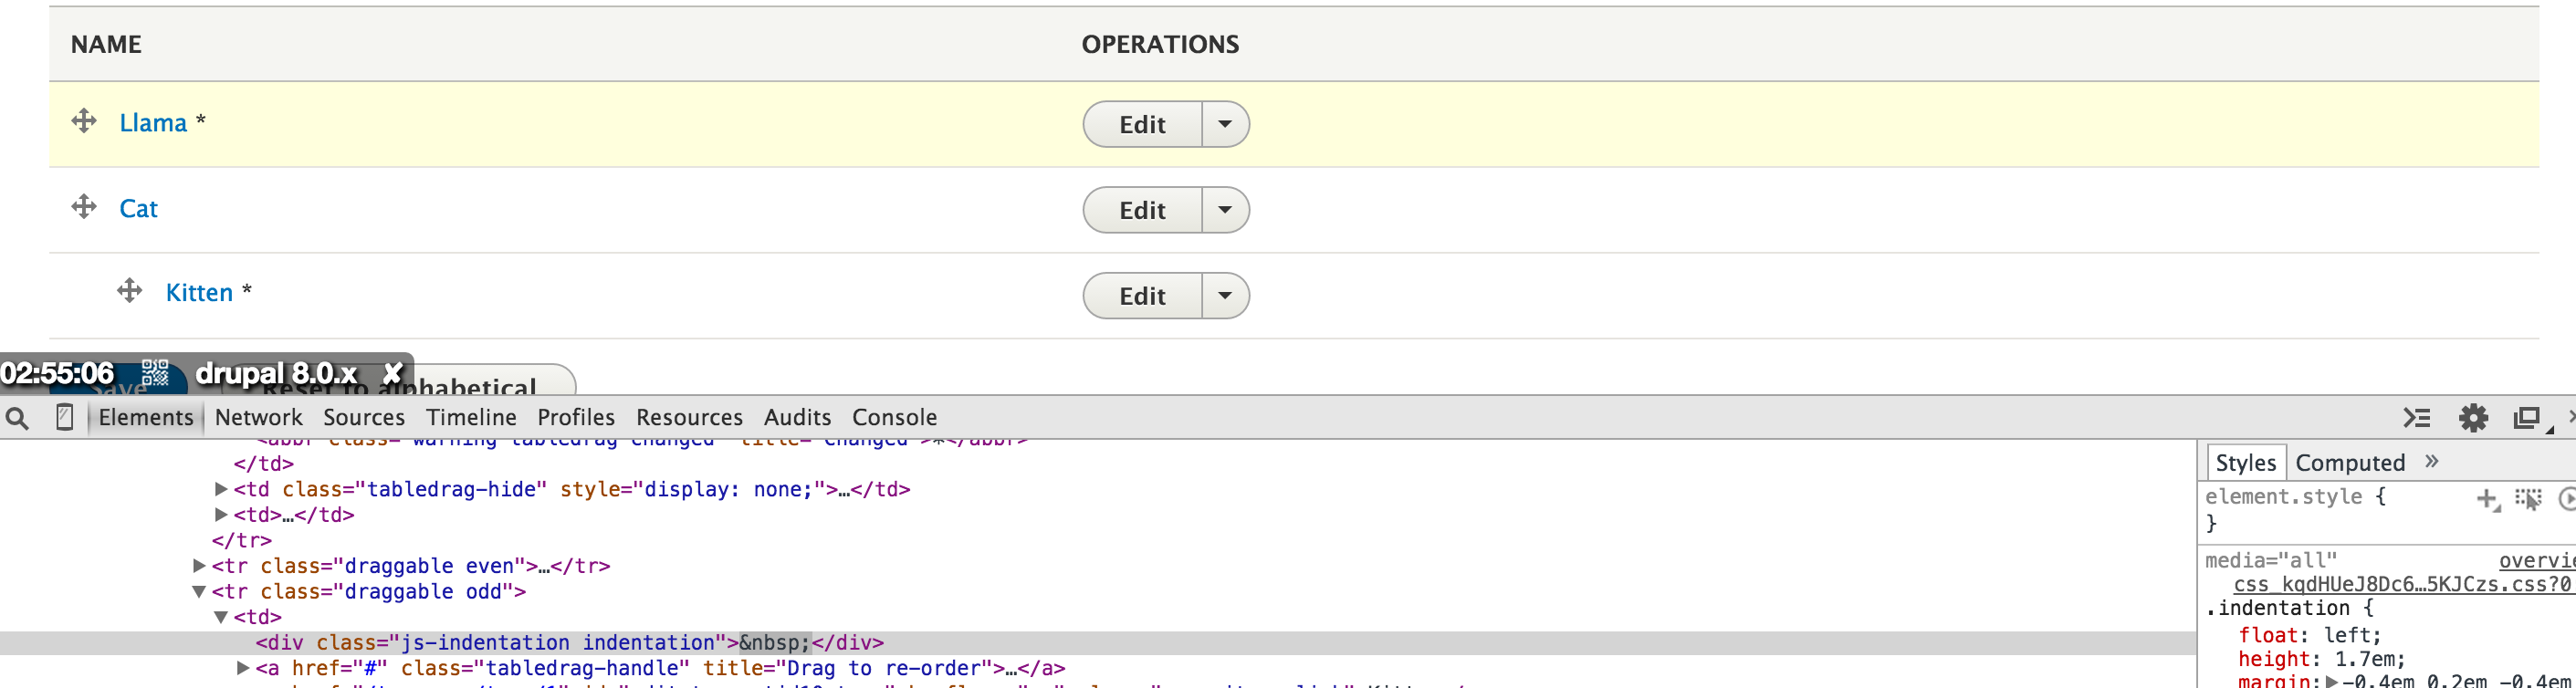This screenshot has height=688, width=2576.
Task: Switch to the Console tab
Action: coord(894,417)
